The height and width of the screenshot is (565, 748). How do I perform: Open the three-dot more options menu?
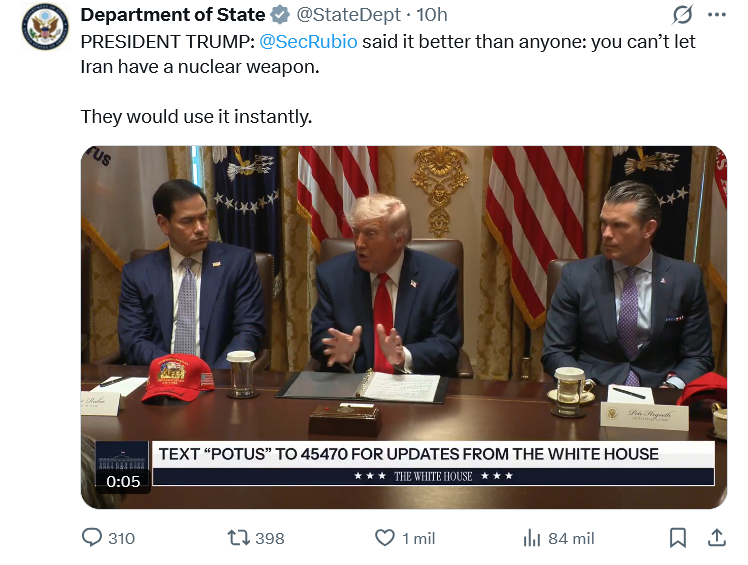tap(717, 15)
